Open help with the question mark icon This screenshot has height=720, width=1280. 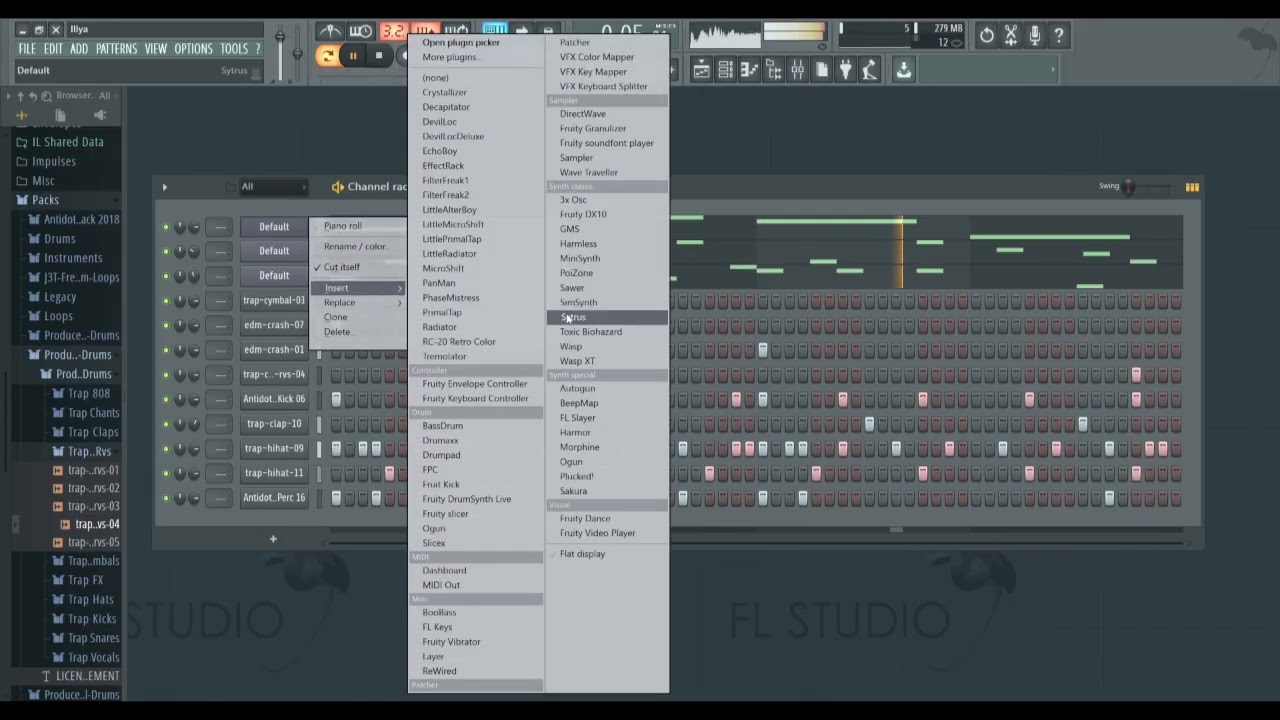(1059, 35)
